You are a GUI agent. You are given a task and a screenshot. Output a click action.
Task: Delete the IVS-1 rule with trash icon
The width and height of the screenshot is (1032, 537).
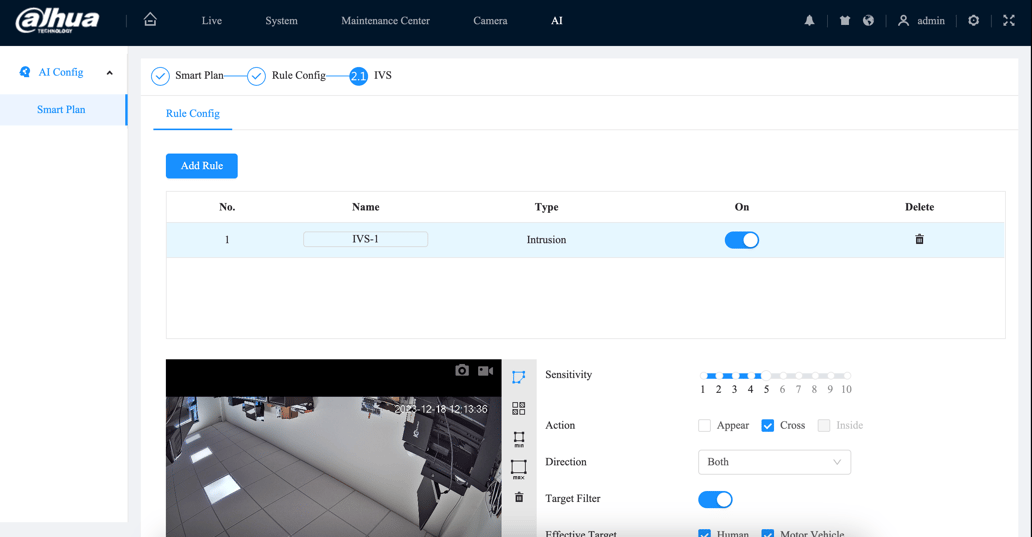pos(919,240)
